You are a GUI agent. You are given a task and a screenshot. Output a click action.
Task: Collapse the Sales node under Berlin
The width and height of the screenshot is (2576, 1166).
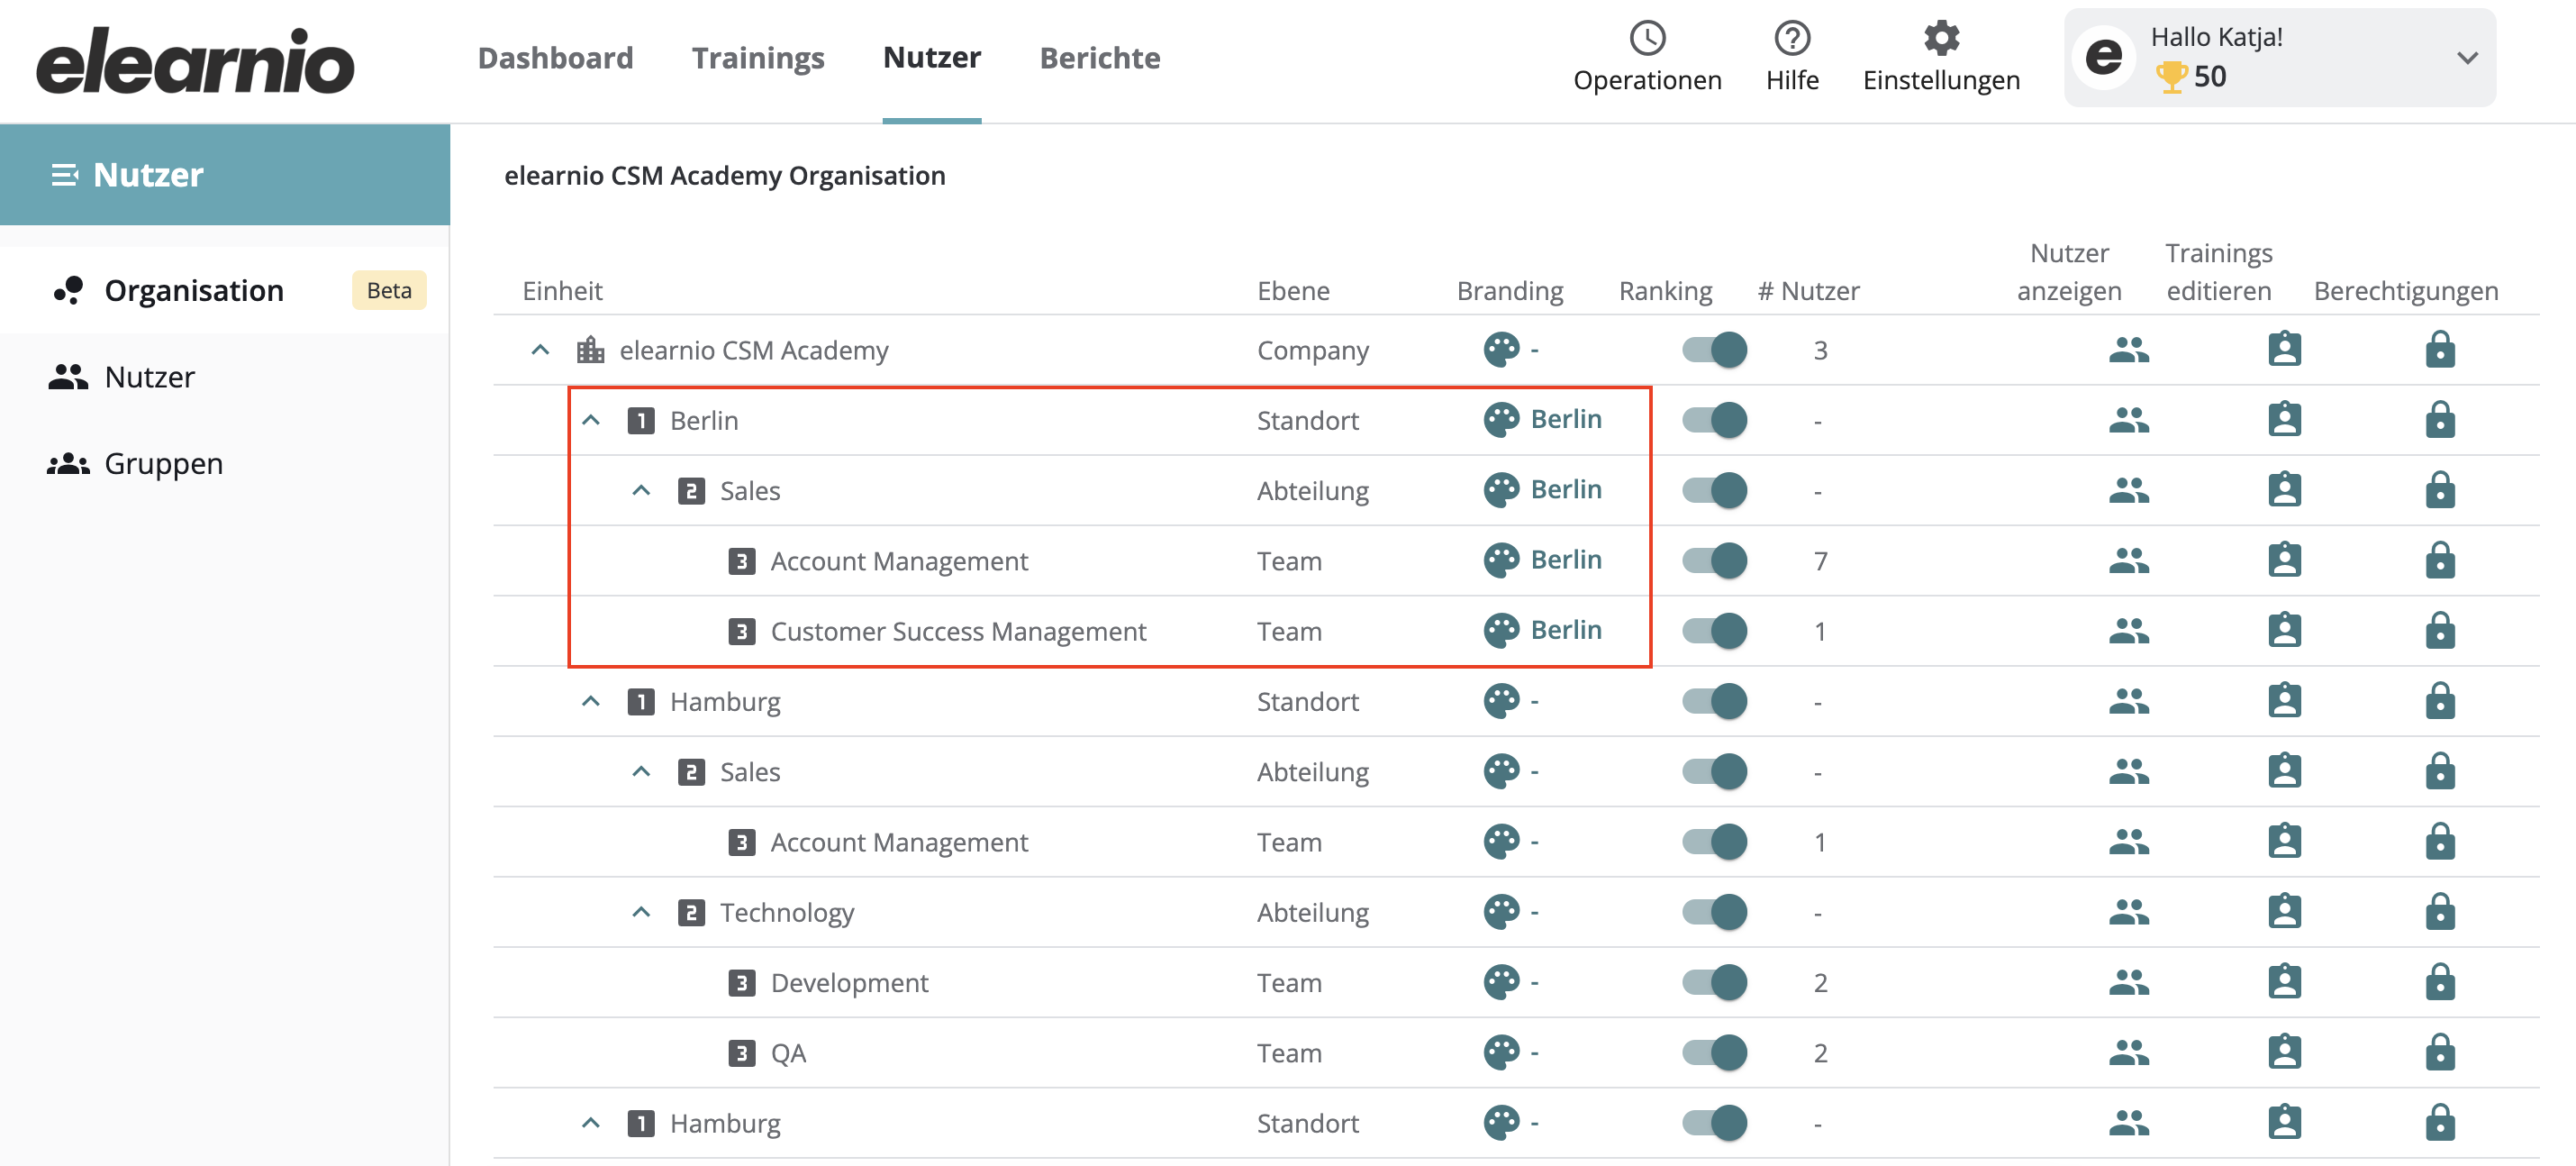pyautogui.click(x=641, y=490)
